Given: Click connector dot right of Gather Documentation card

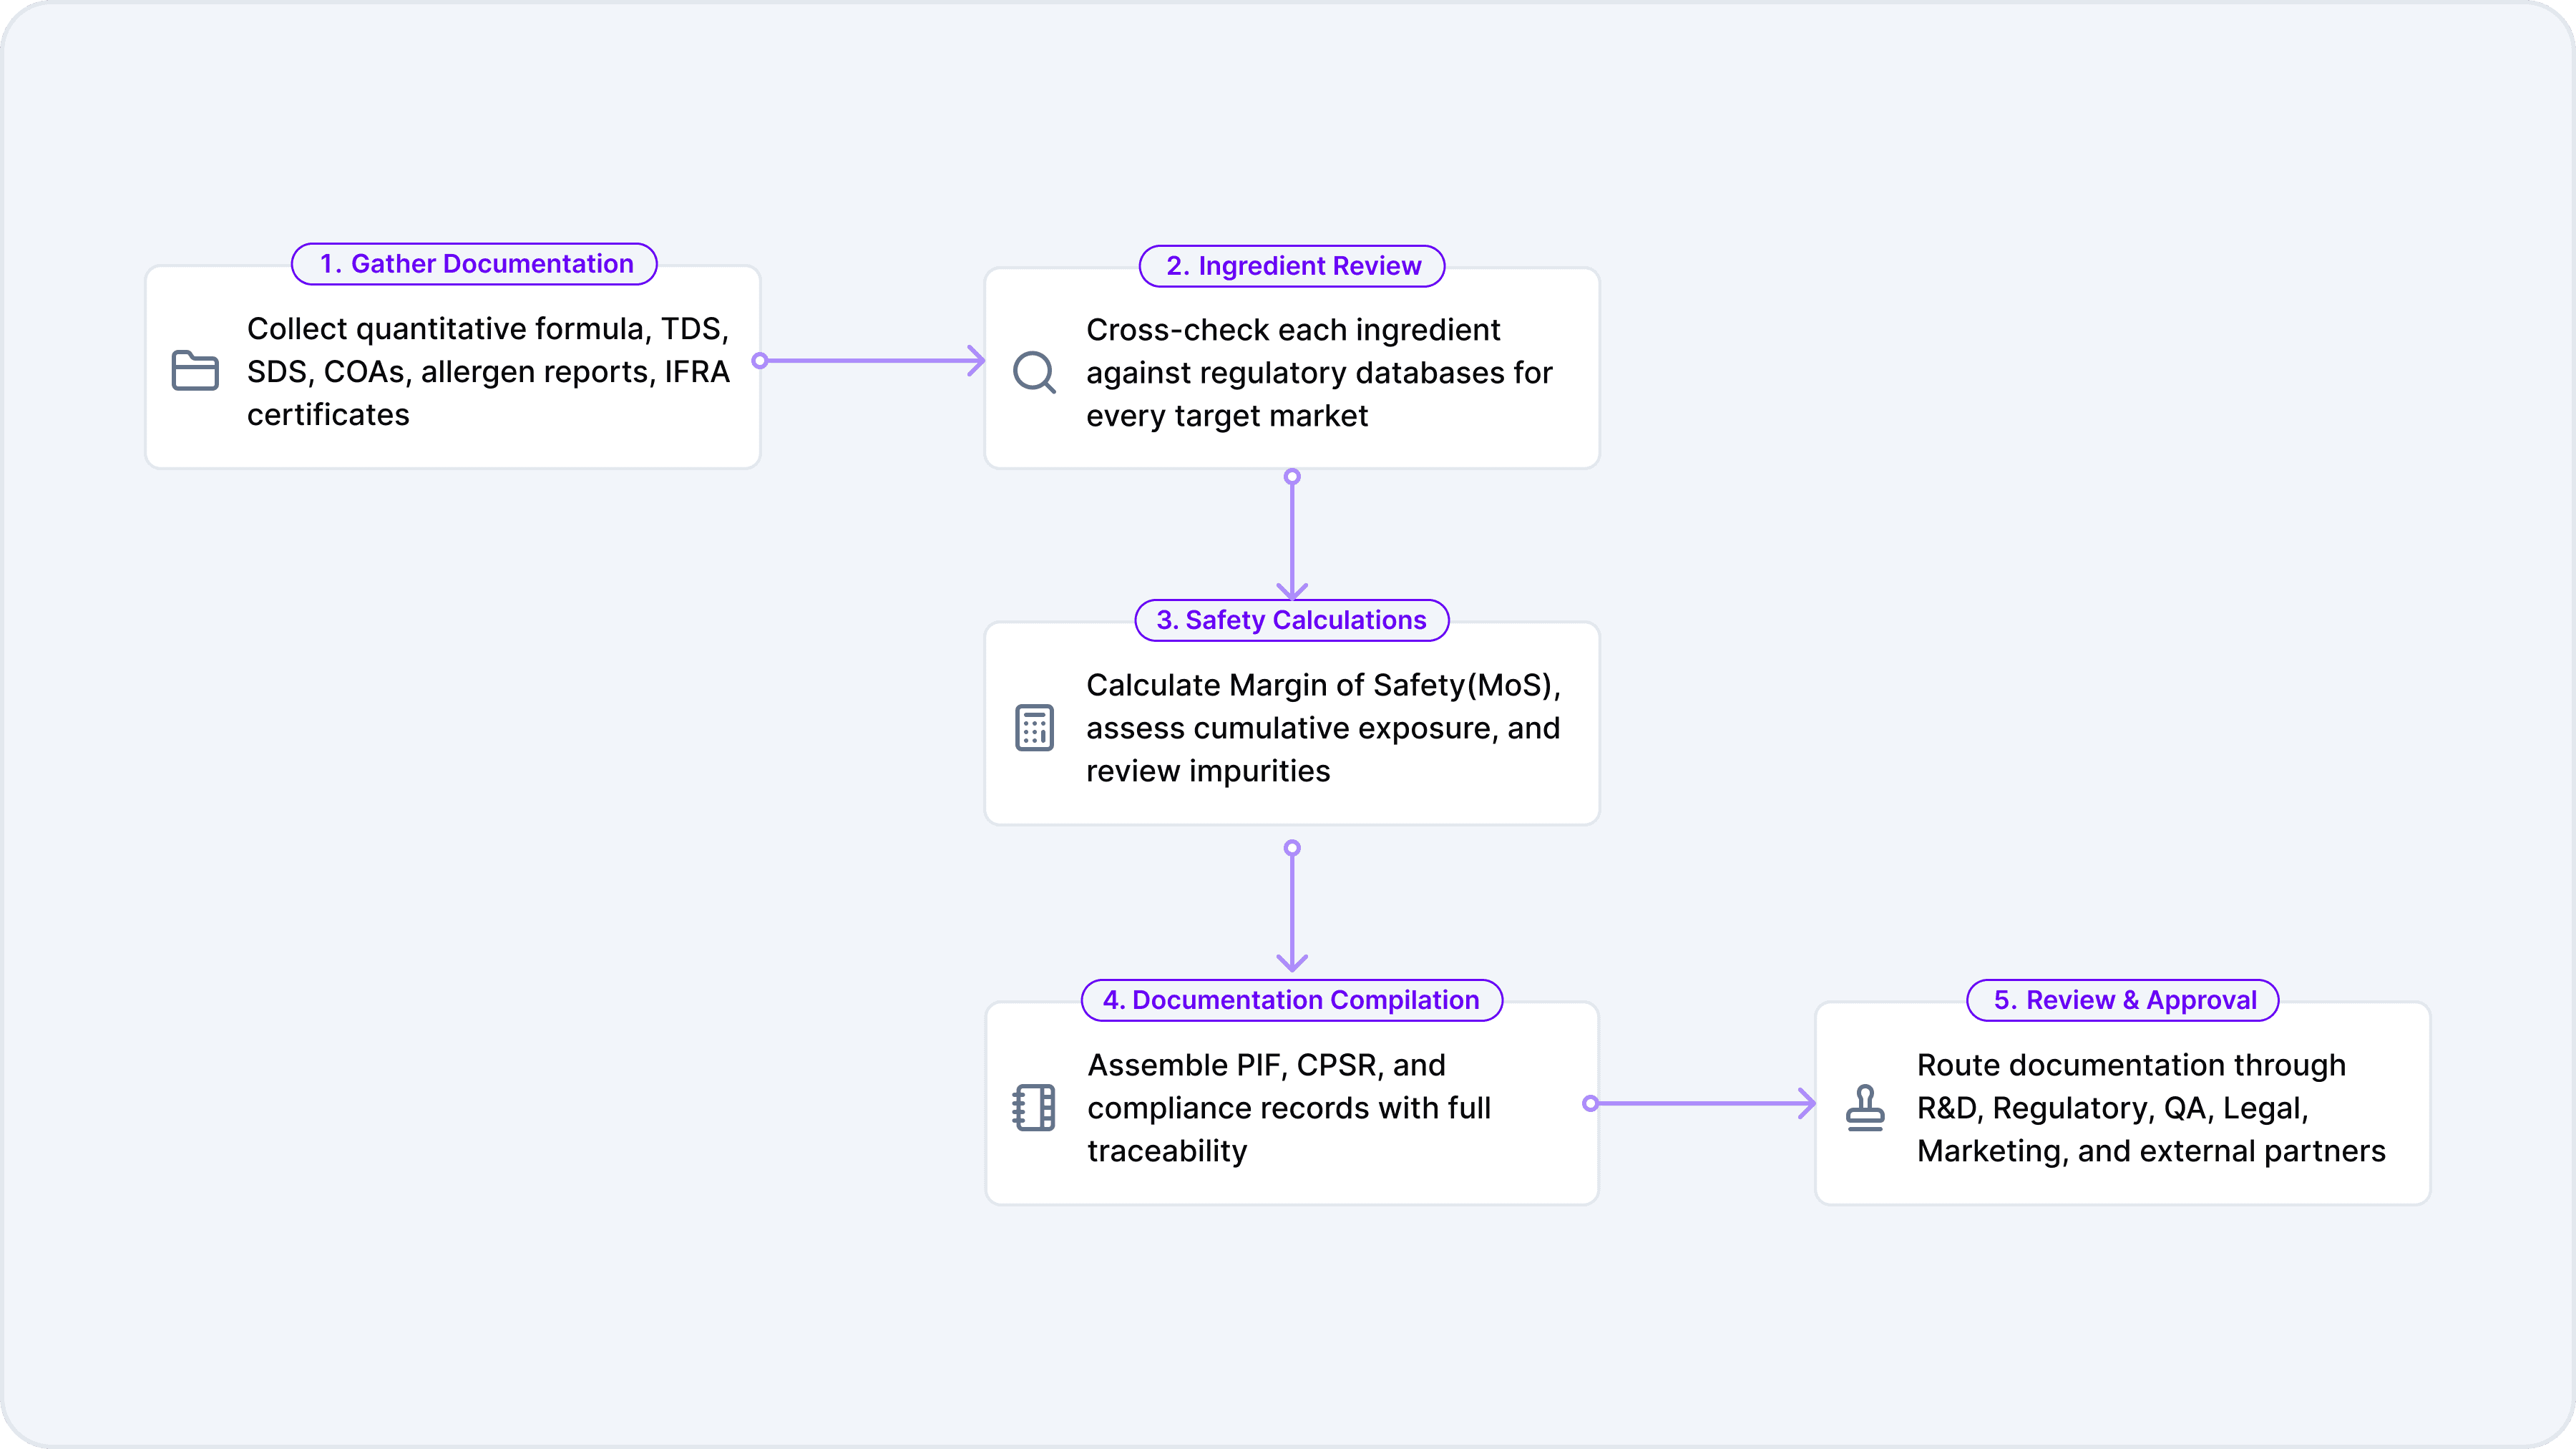Looking at the screenshot, I should click(x=760, y=360).
